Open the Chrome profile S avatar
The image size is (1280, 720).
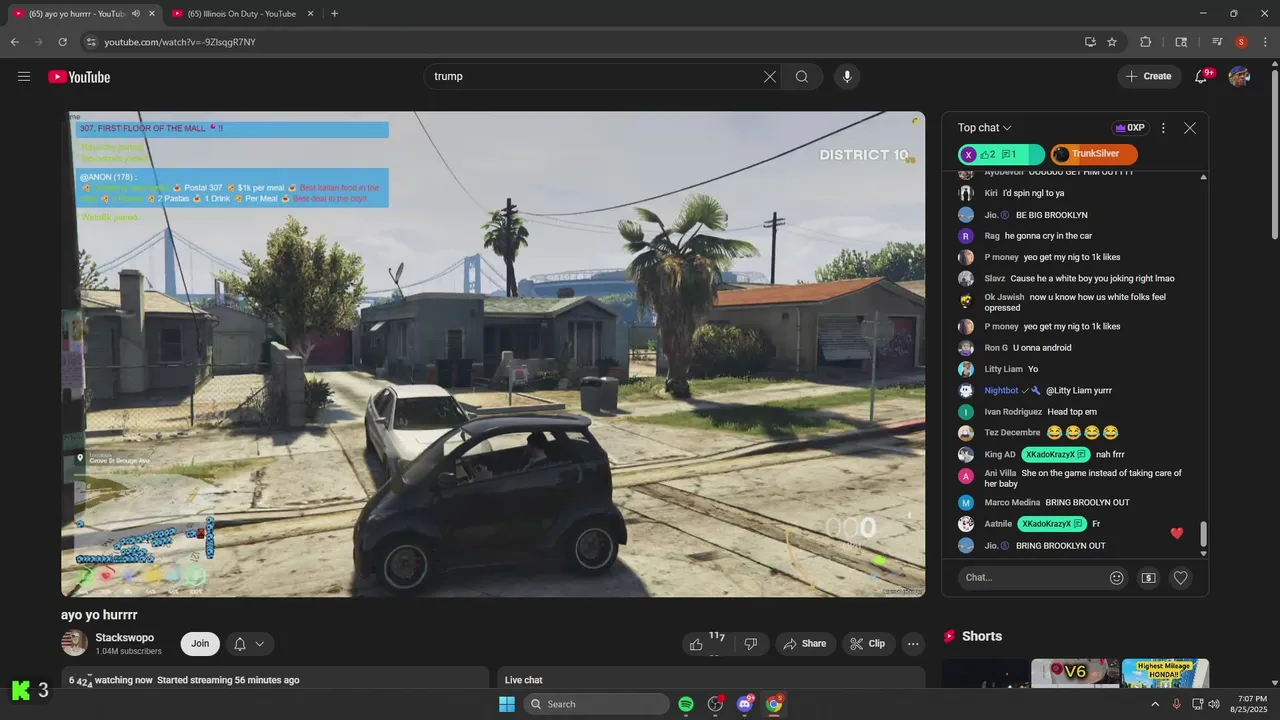coord(1241,42)
